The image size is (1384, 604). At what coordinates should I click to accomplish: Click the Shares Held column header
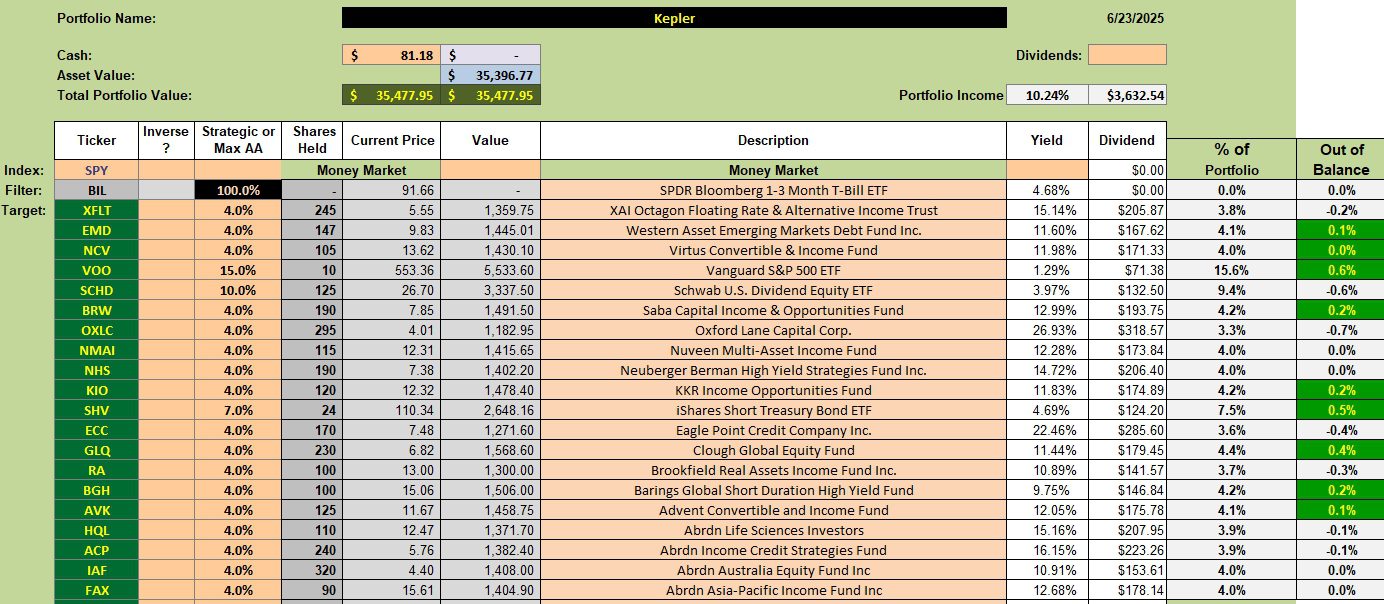311,141
